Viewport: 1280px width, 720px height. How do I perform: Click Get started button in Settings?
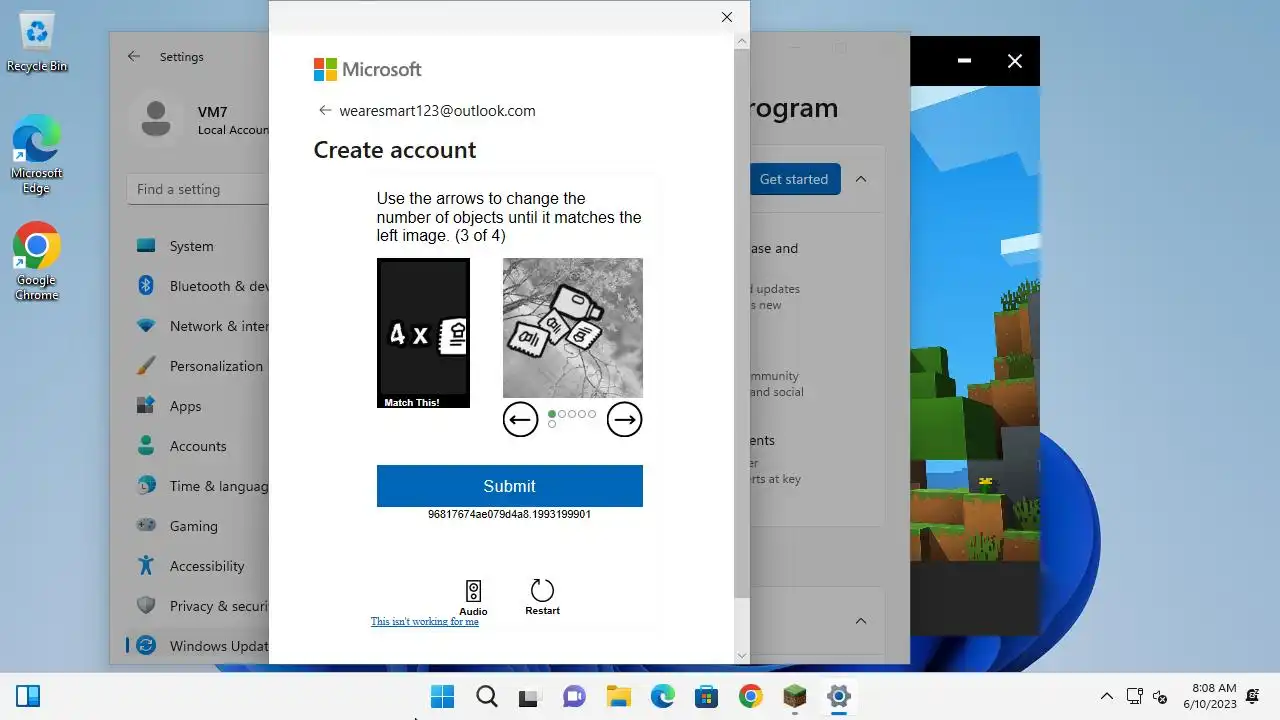794,179
